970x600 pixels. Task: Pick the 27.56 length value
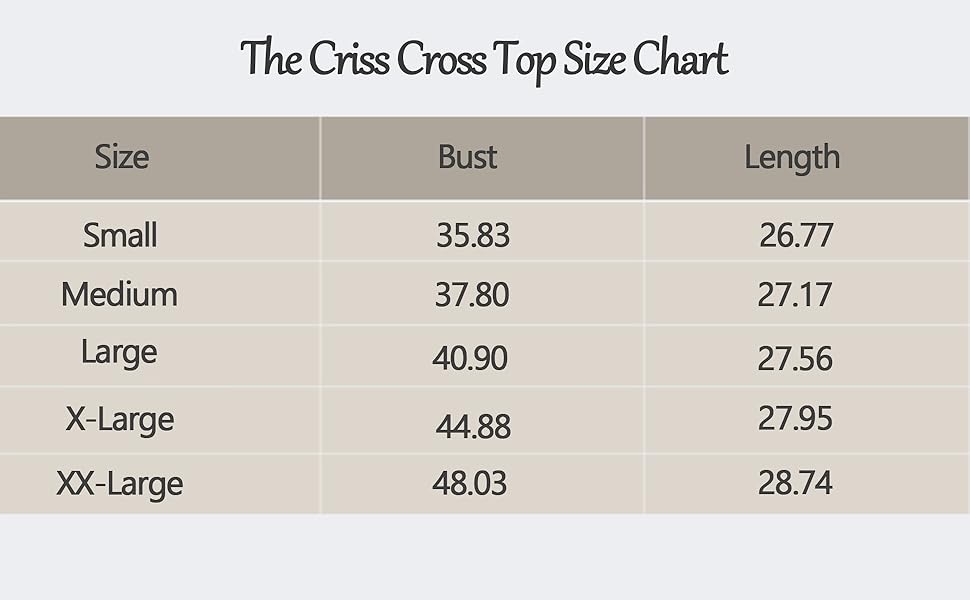click(795, 358)
